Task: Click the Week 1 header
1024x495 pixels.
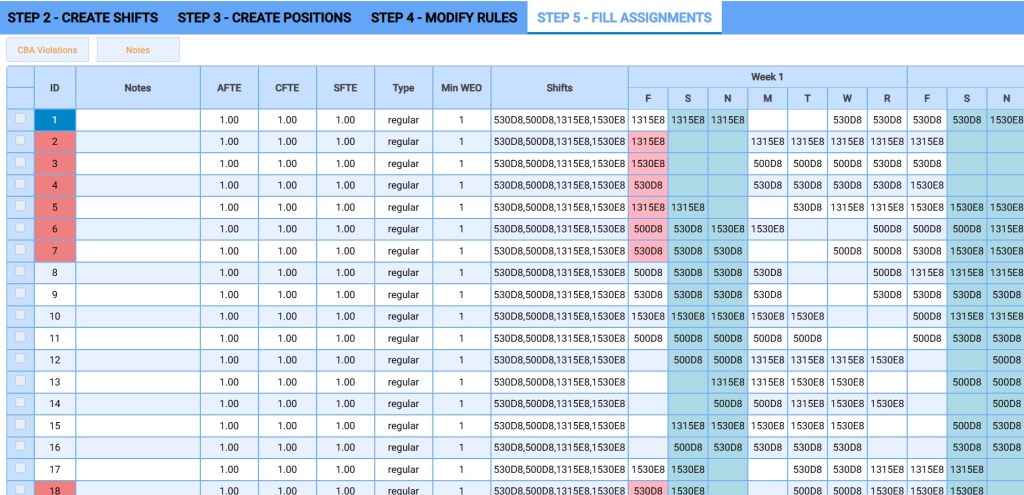Action: (x=767, y=77)
